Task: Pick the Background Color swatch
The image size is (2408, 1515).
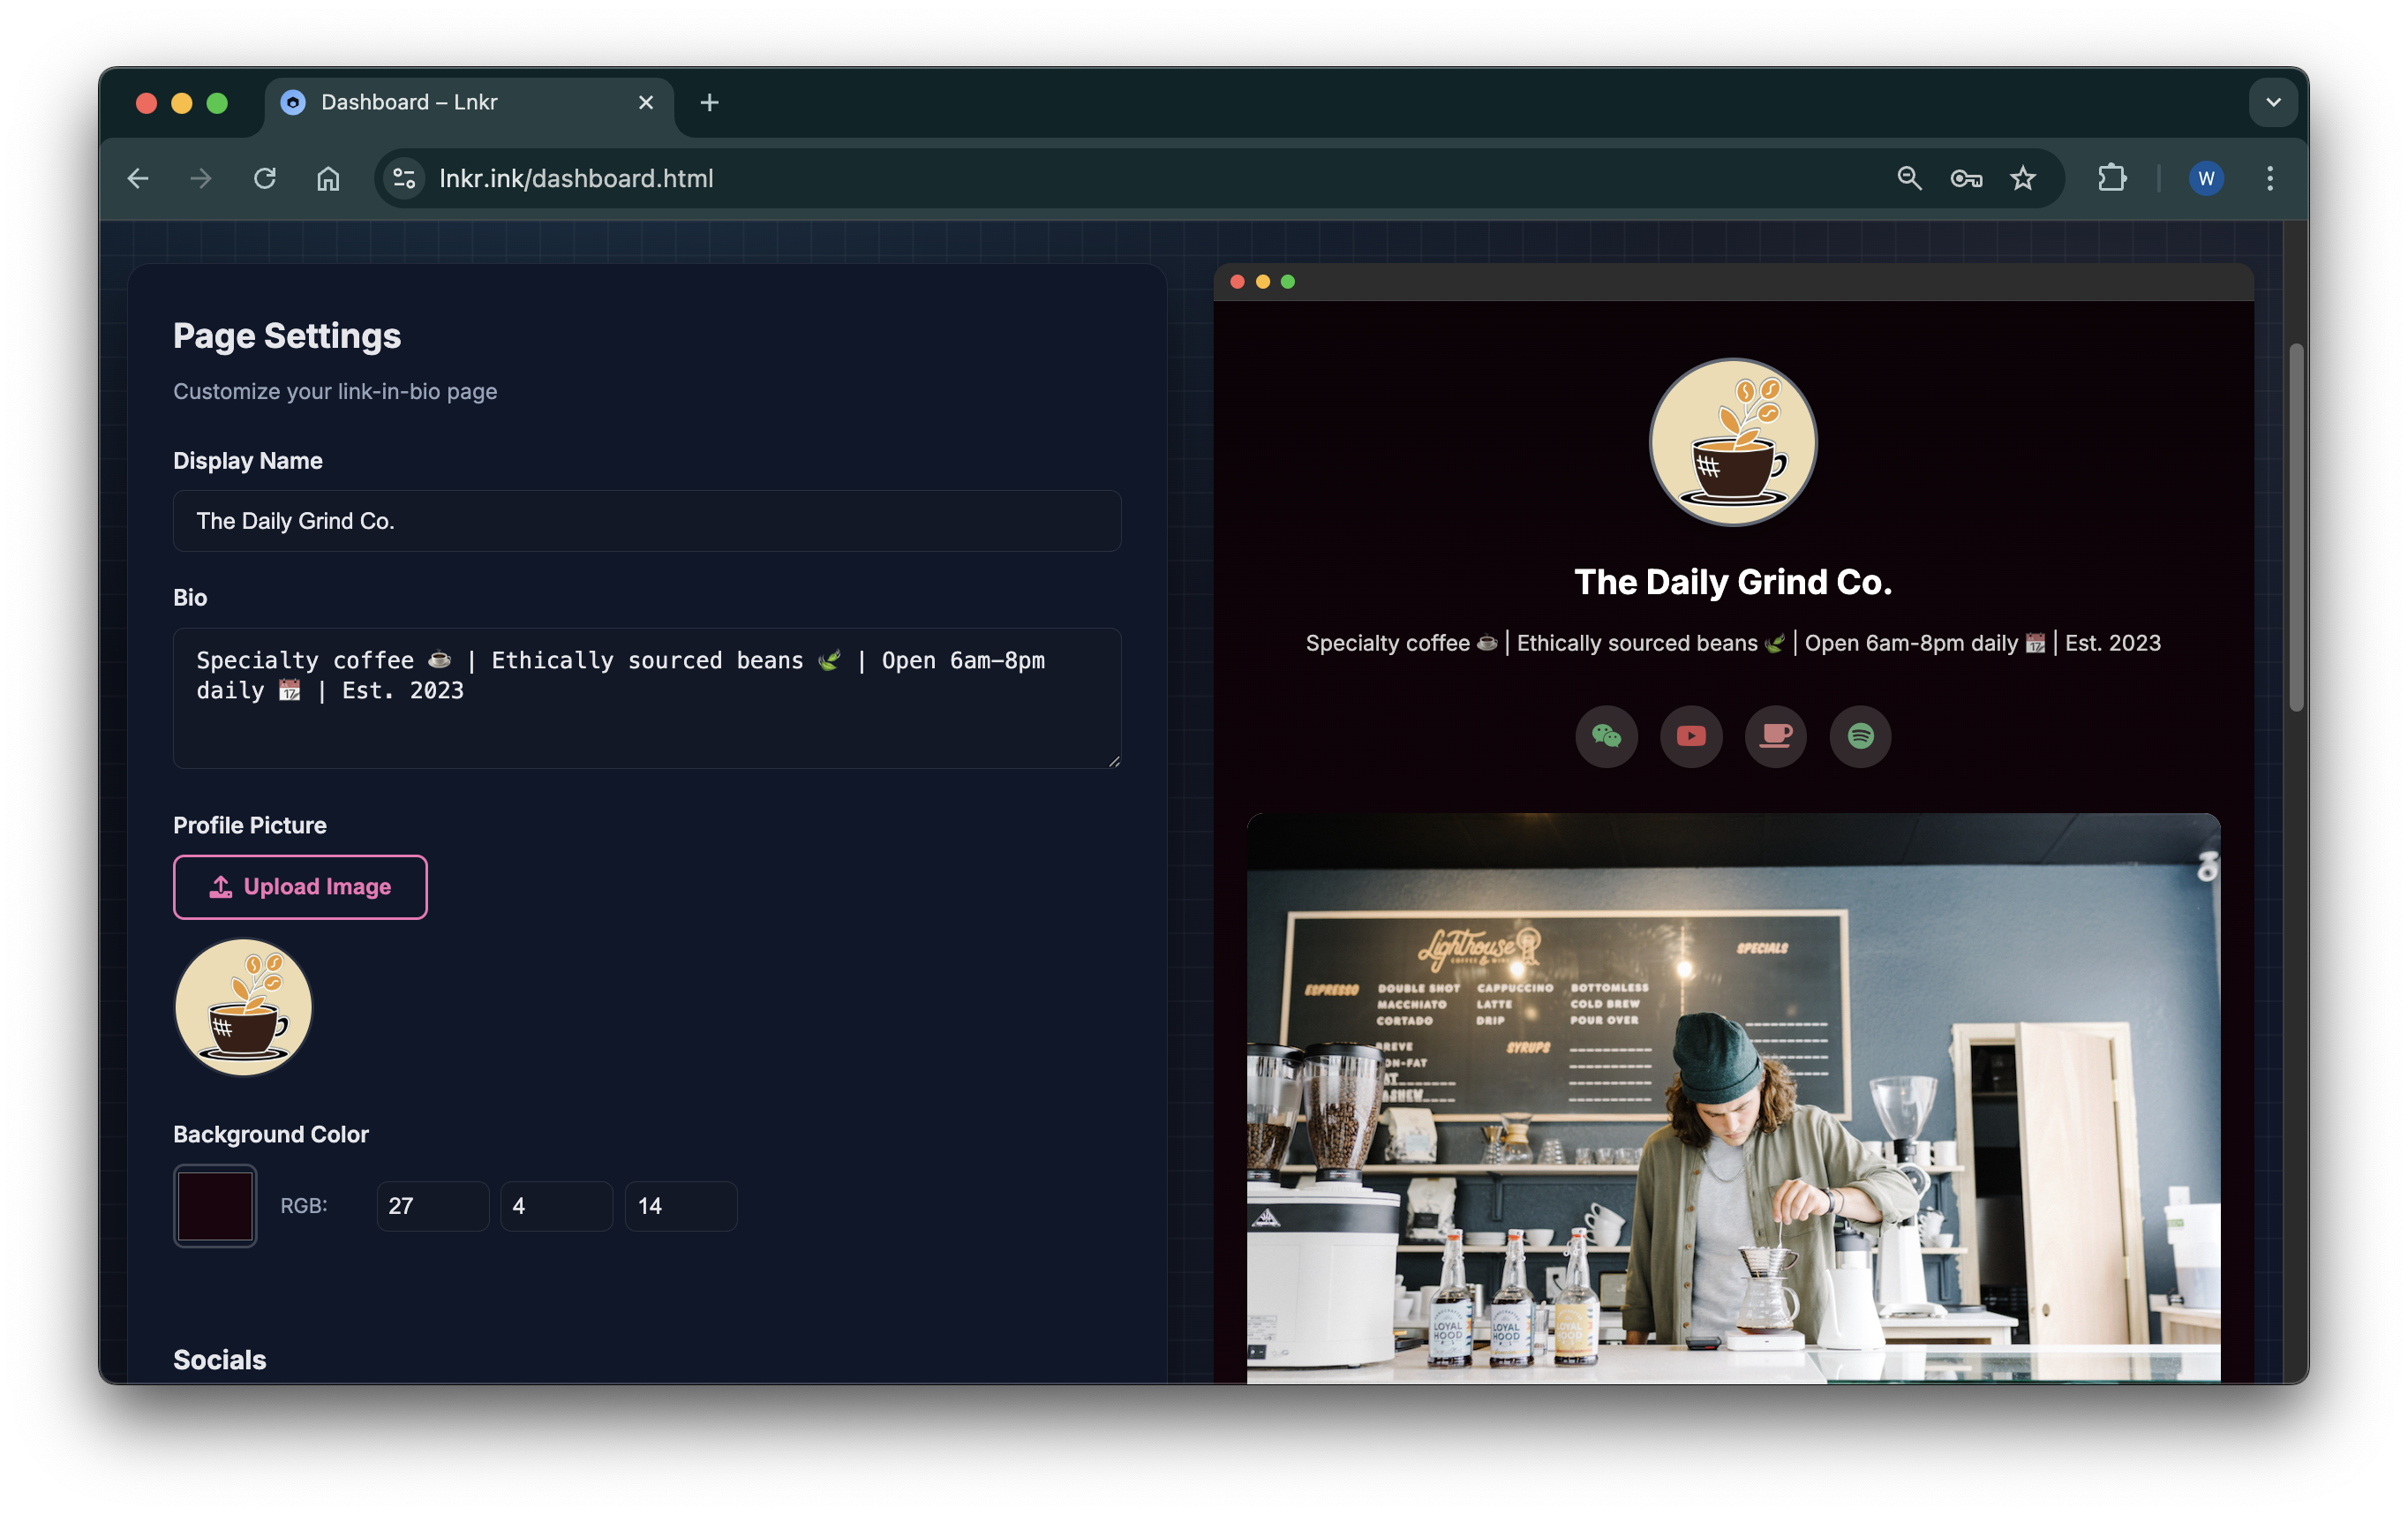Action: (x=215, y=1205)
